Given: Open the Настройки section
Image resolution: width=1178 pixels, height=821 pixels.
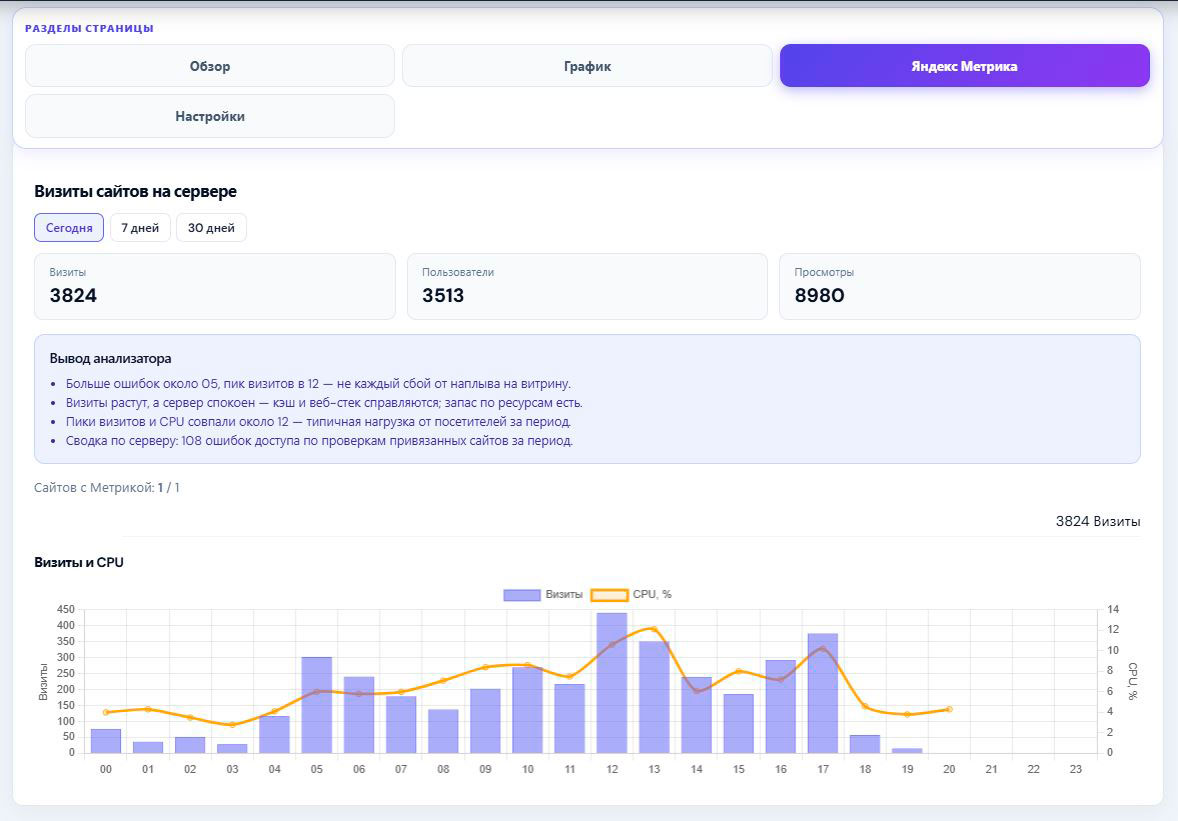Looking at the screenshot, I should click(210, 116).
